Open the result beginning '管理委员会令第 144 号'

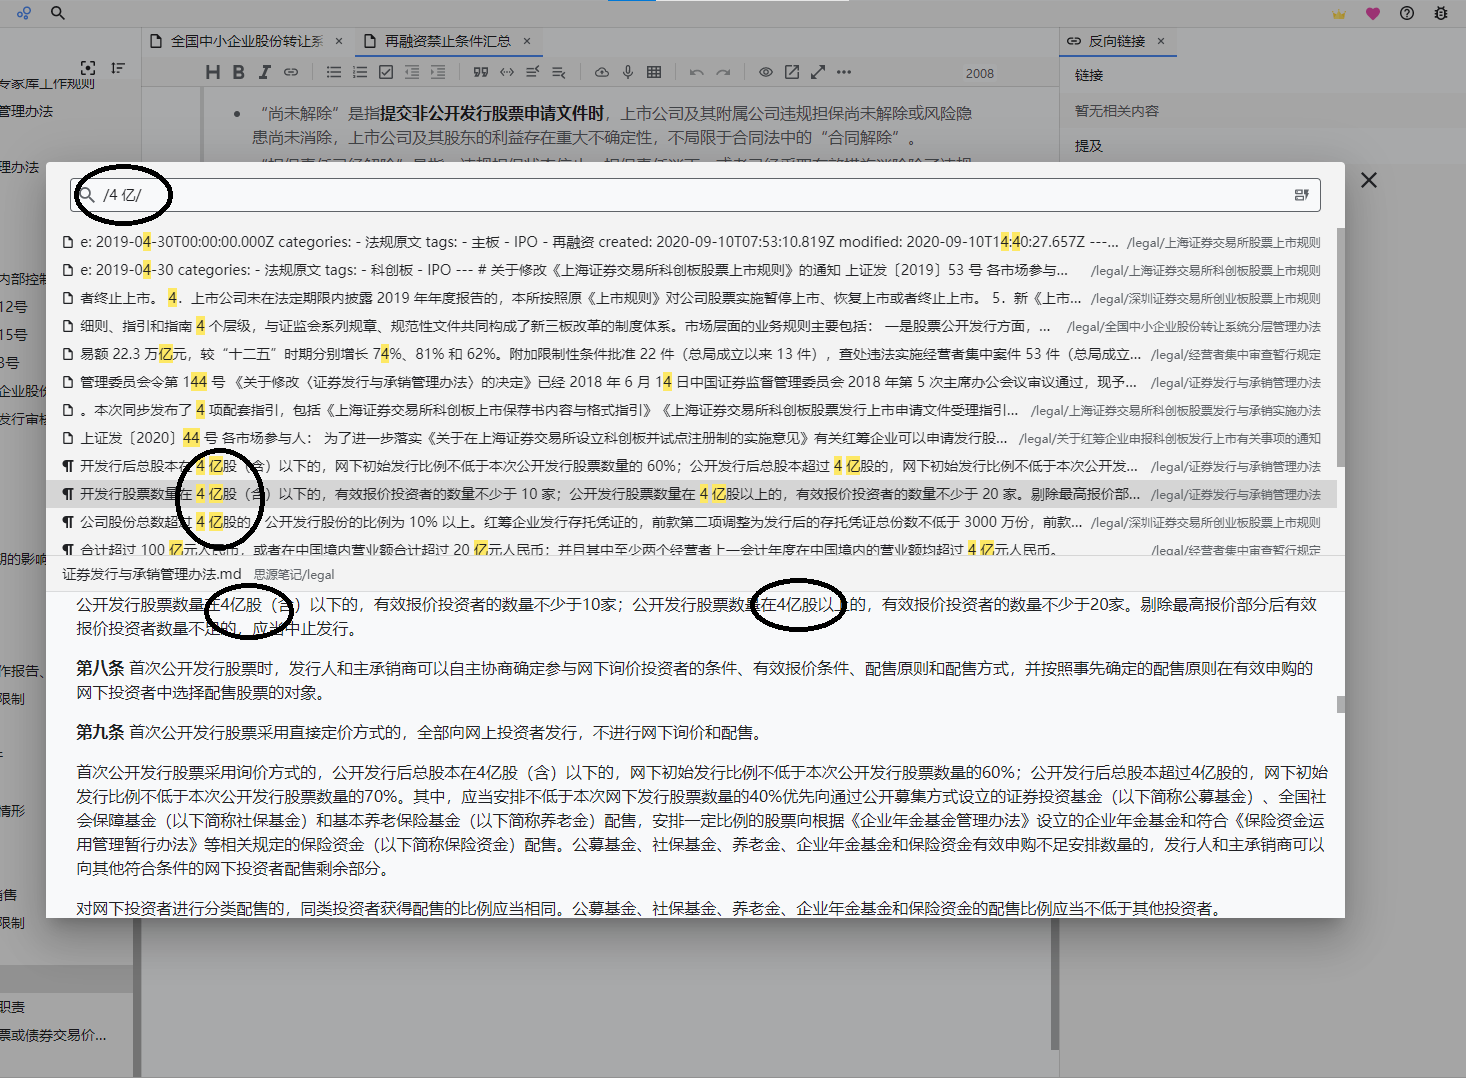(x=691, y=382)
